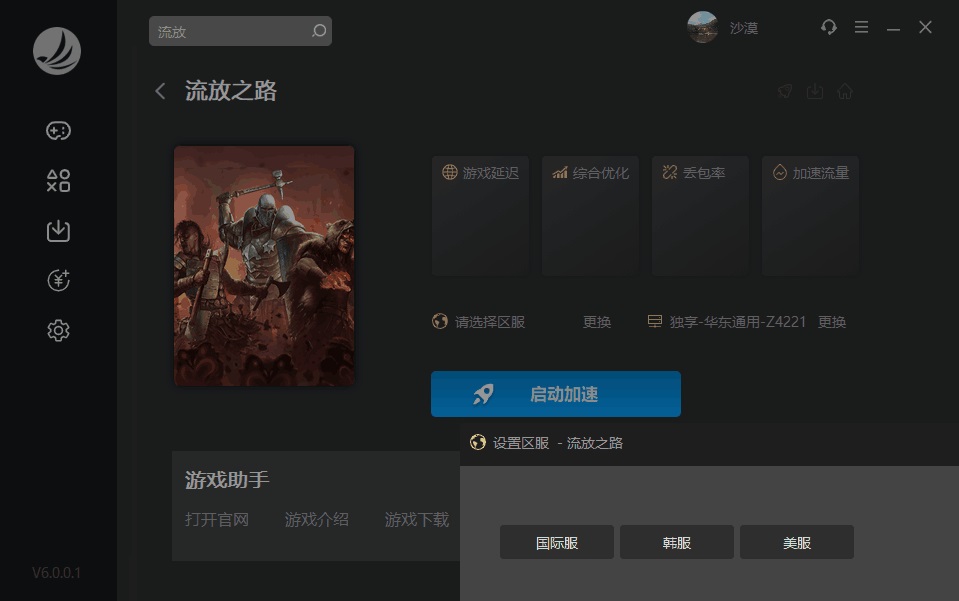Click the search field containing 流放

click(x=240, y=31)
